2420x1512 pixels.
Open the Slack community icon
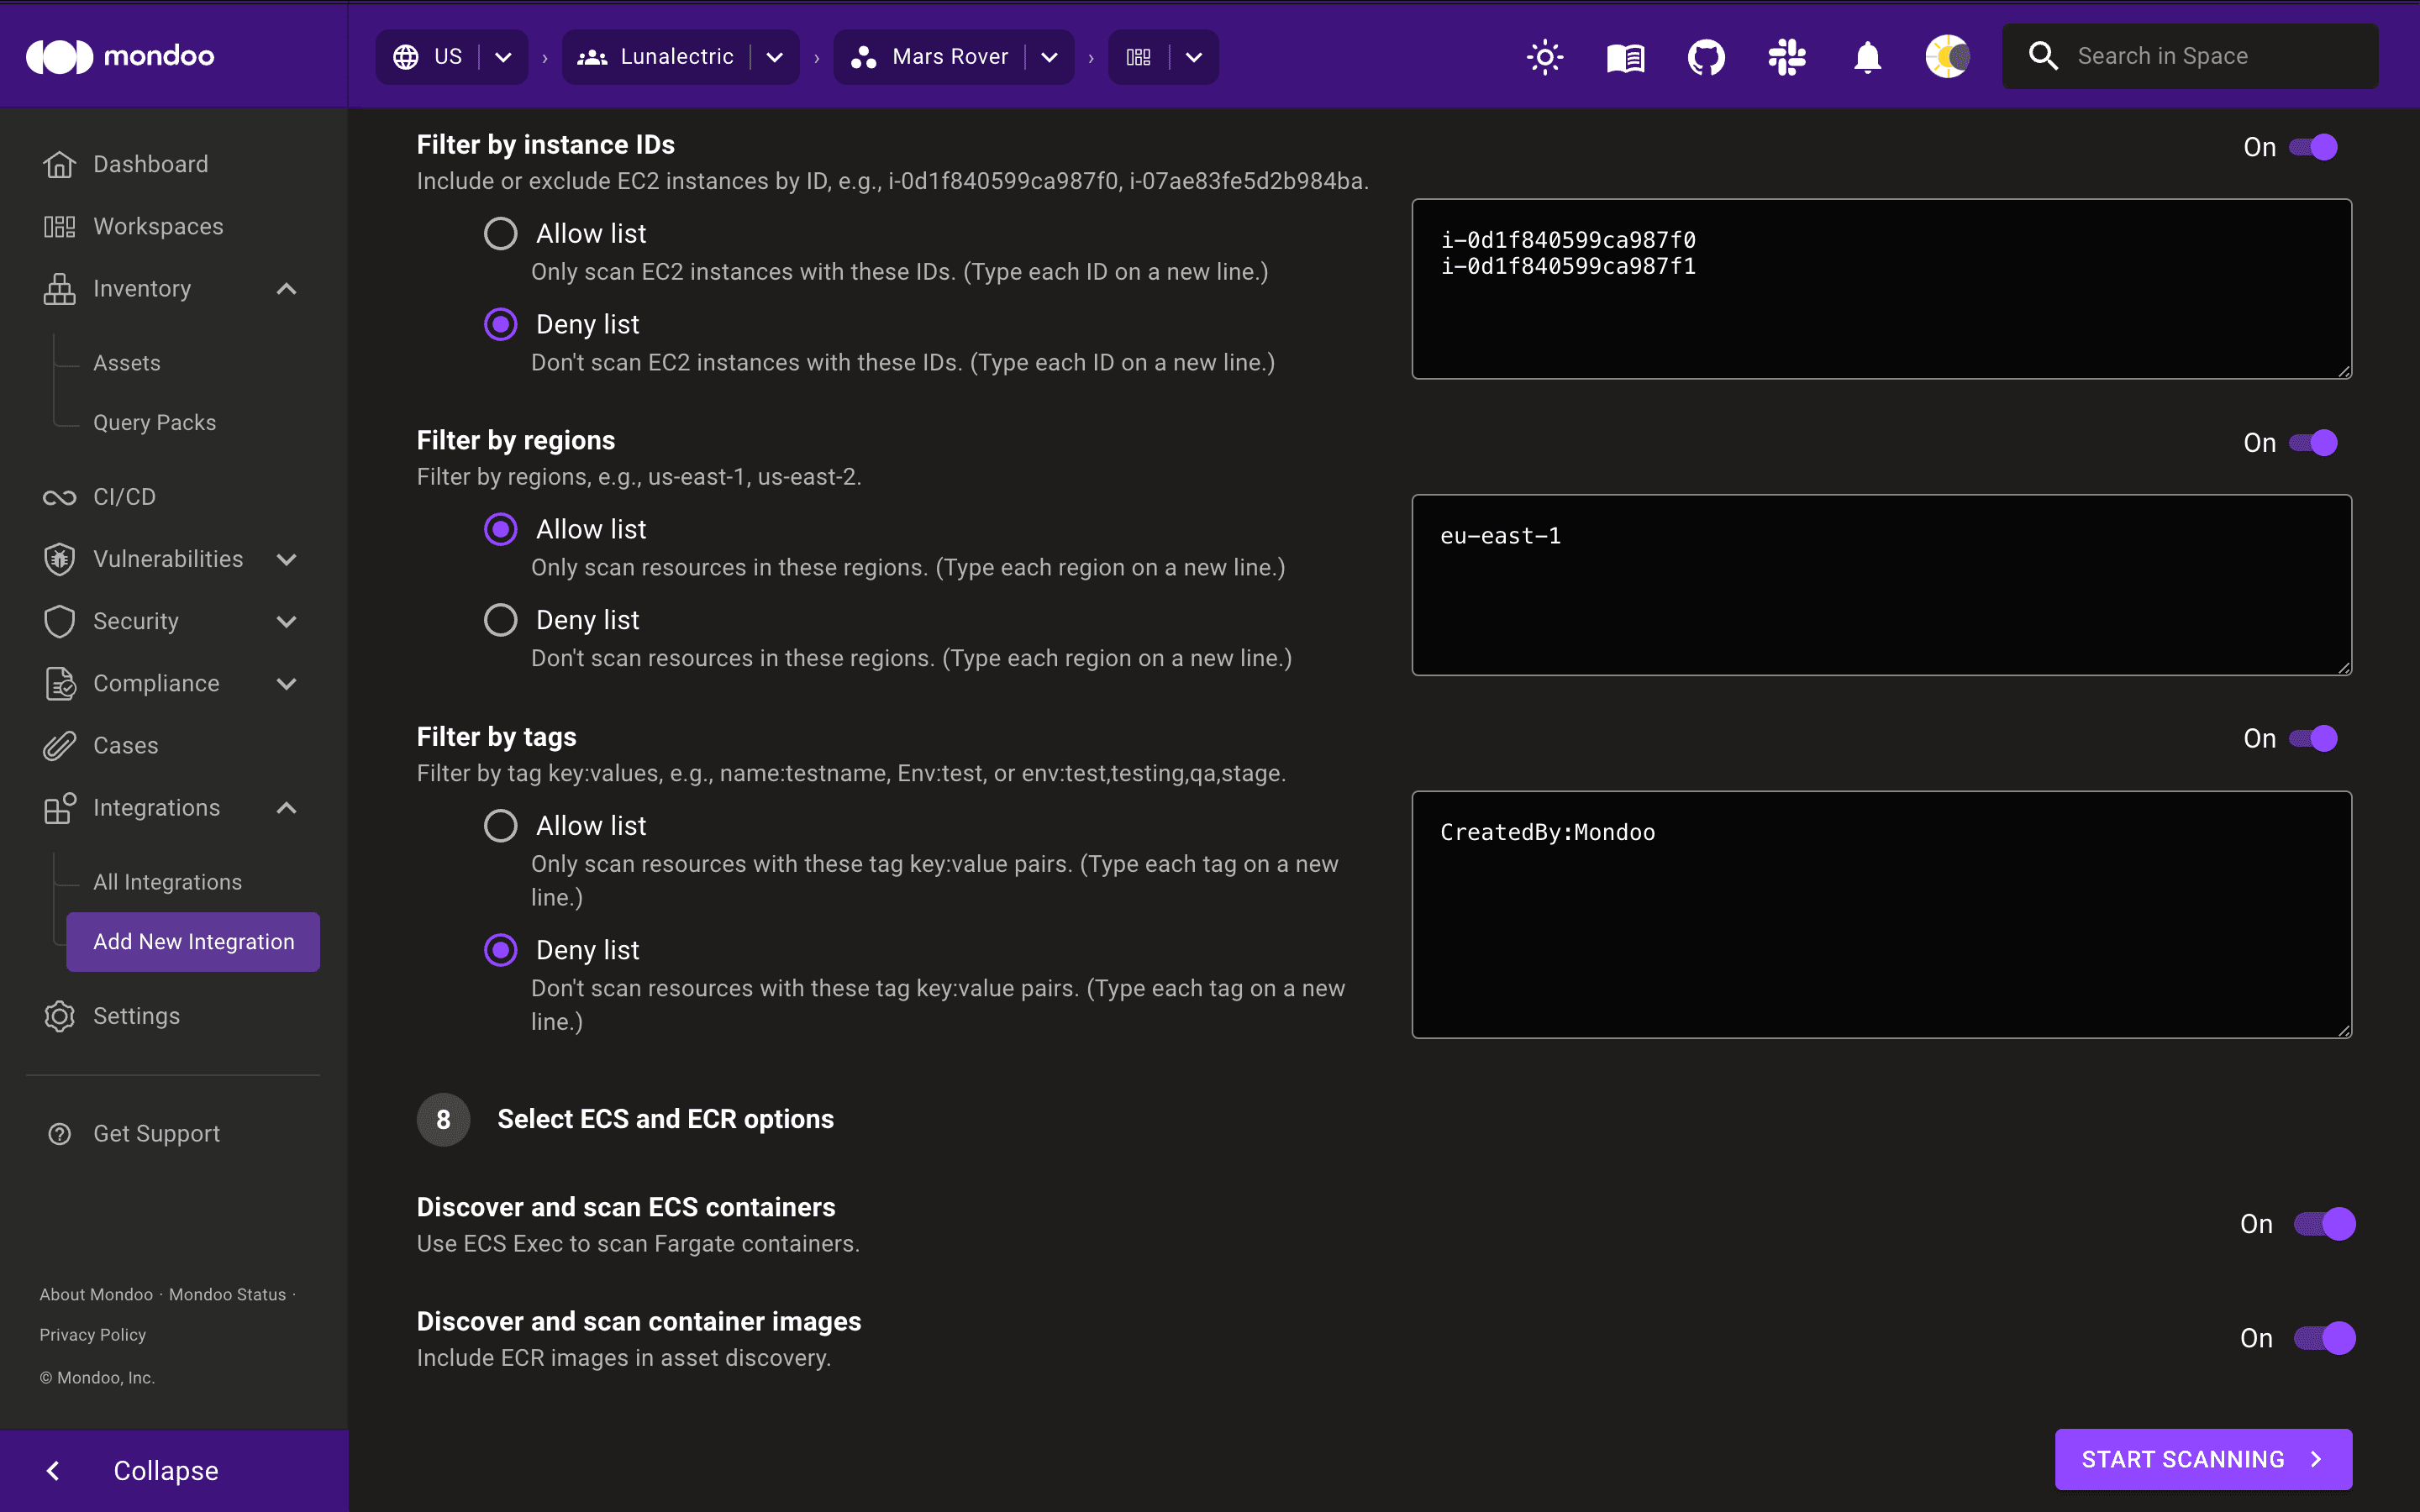click(x=1786, y=57)
